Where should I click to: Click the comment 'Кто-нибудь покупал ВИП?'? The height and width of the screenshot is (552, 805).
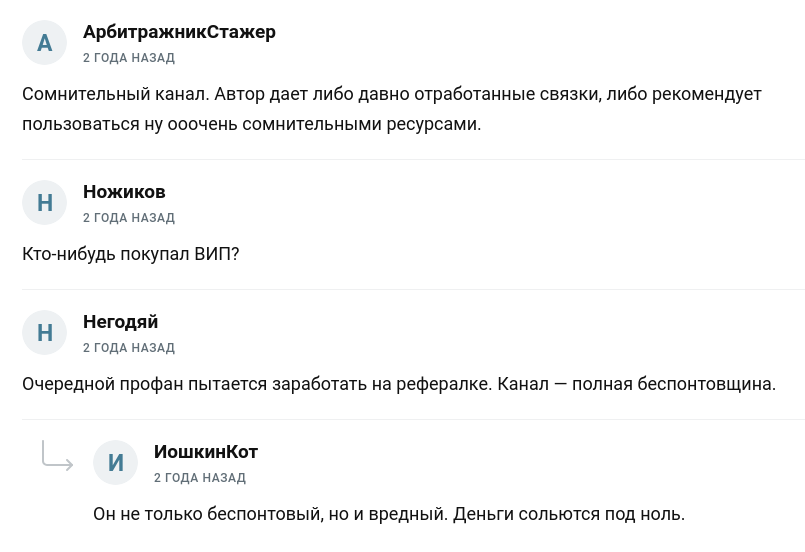[x=131, y=255]
